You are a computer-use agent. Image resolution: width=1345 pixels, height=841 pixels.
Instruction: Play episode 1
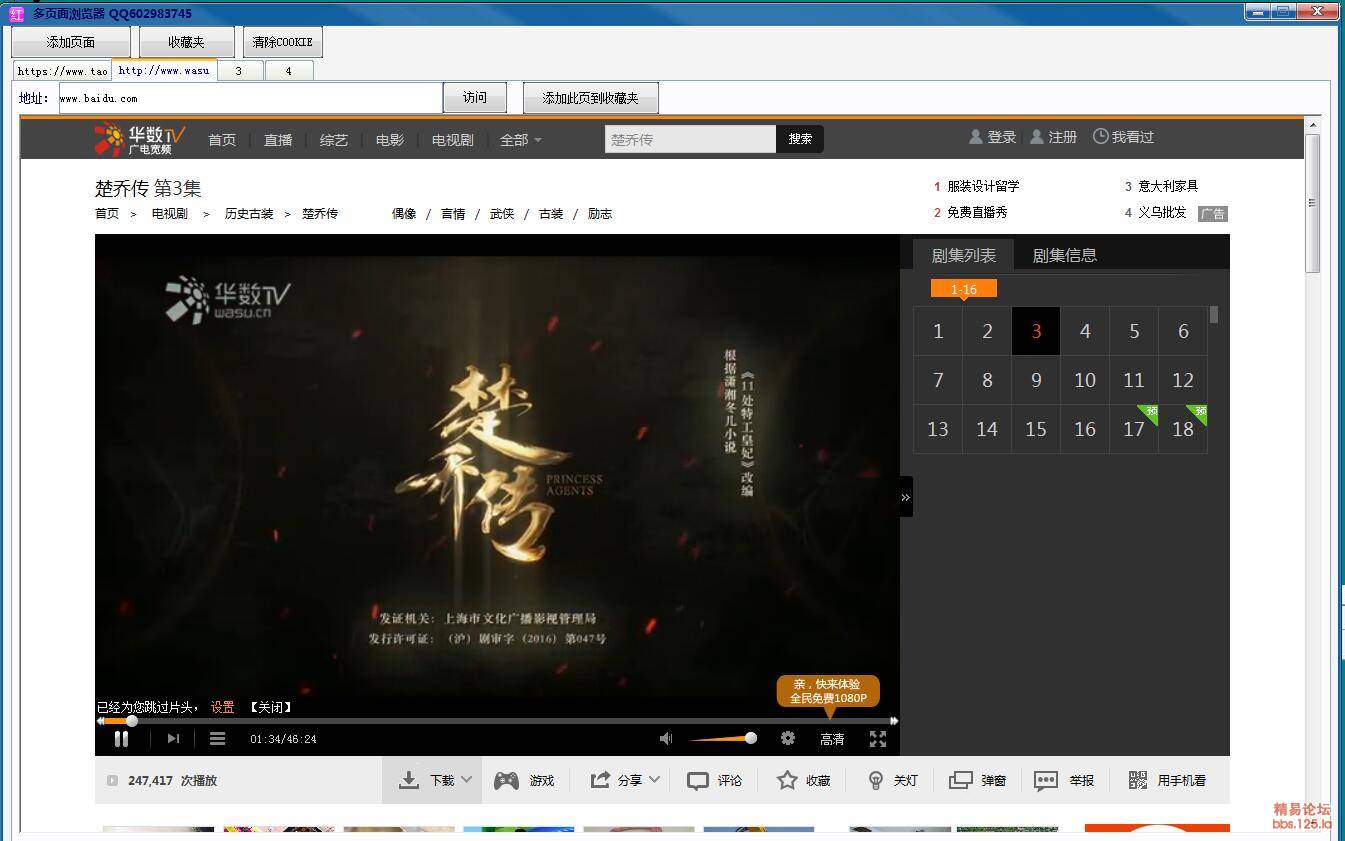click(x=938, y=331)
